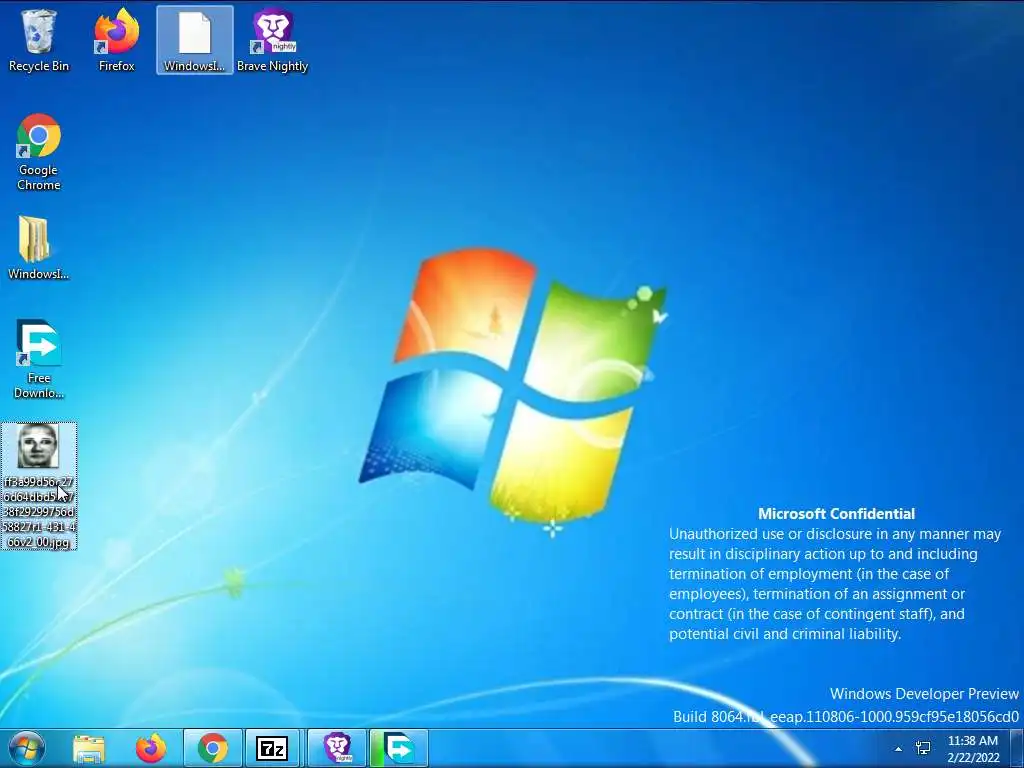This screenshot has width=1024, height=768.
Task: Open the Brave Nightly desktop shortcut
Action: point(272,39)
